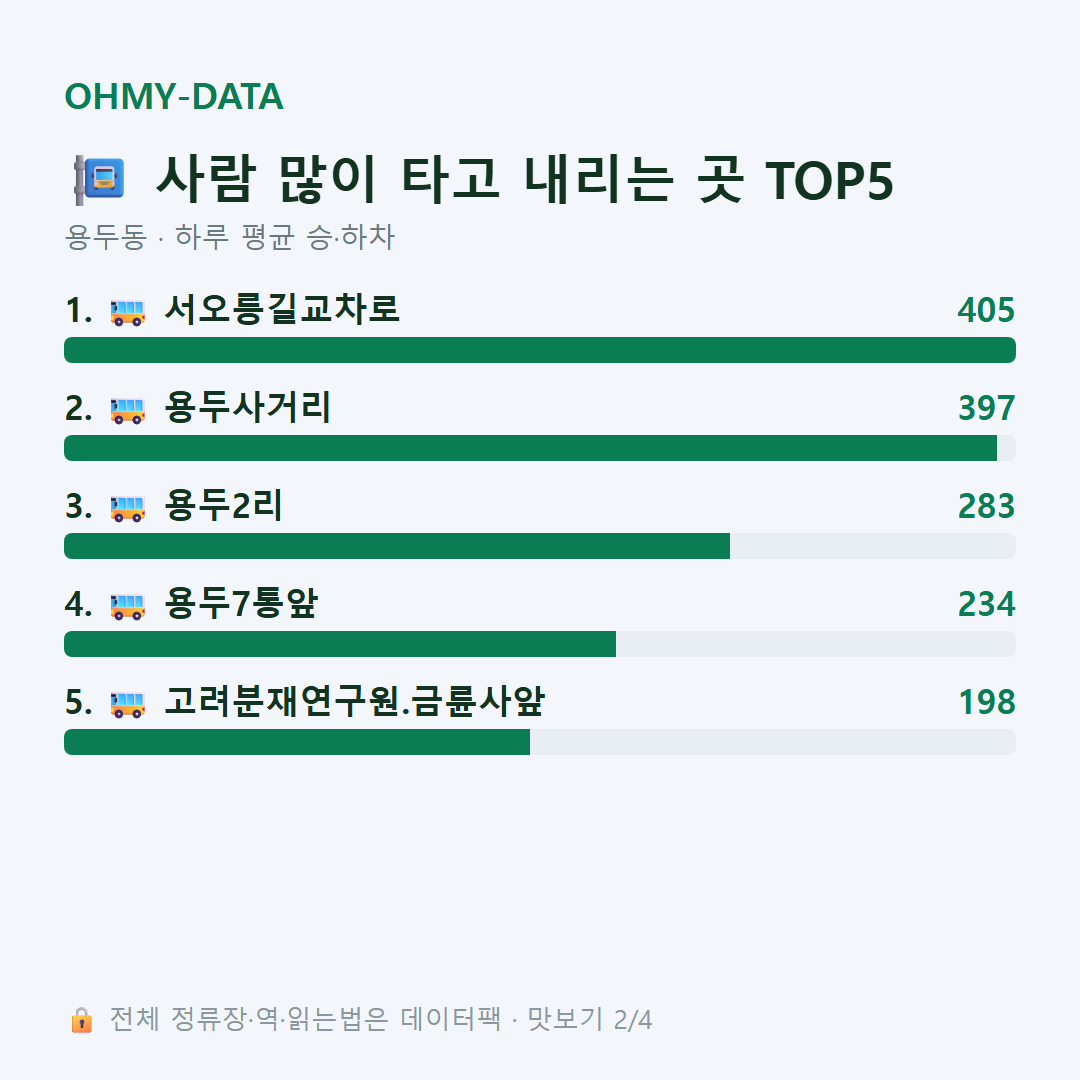Click the 198 progress bar for rank five
The image size is (1080, 1080).
[x=540, y=742]
